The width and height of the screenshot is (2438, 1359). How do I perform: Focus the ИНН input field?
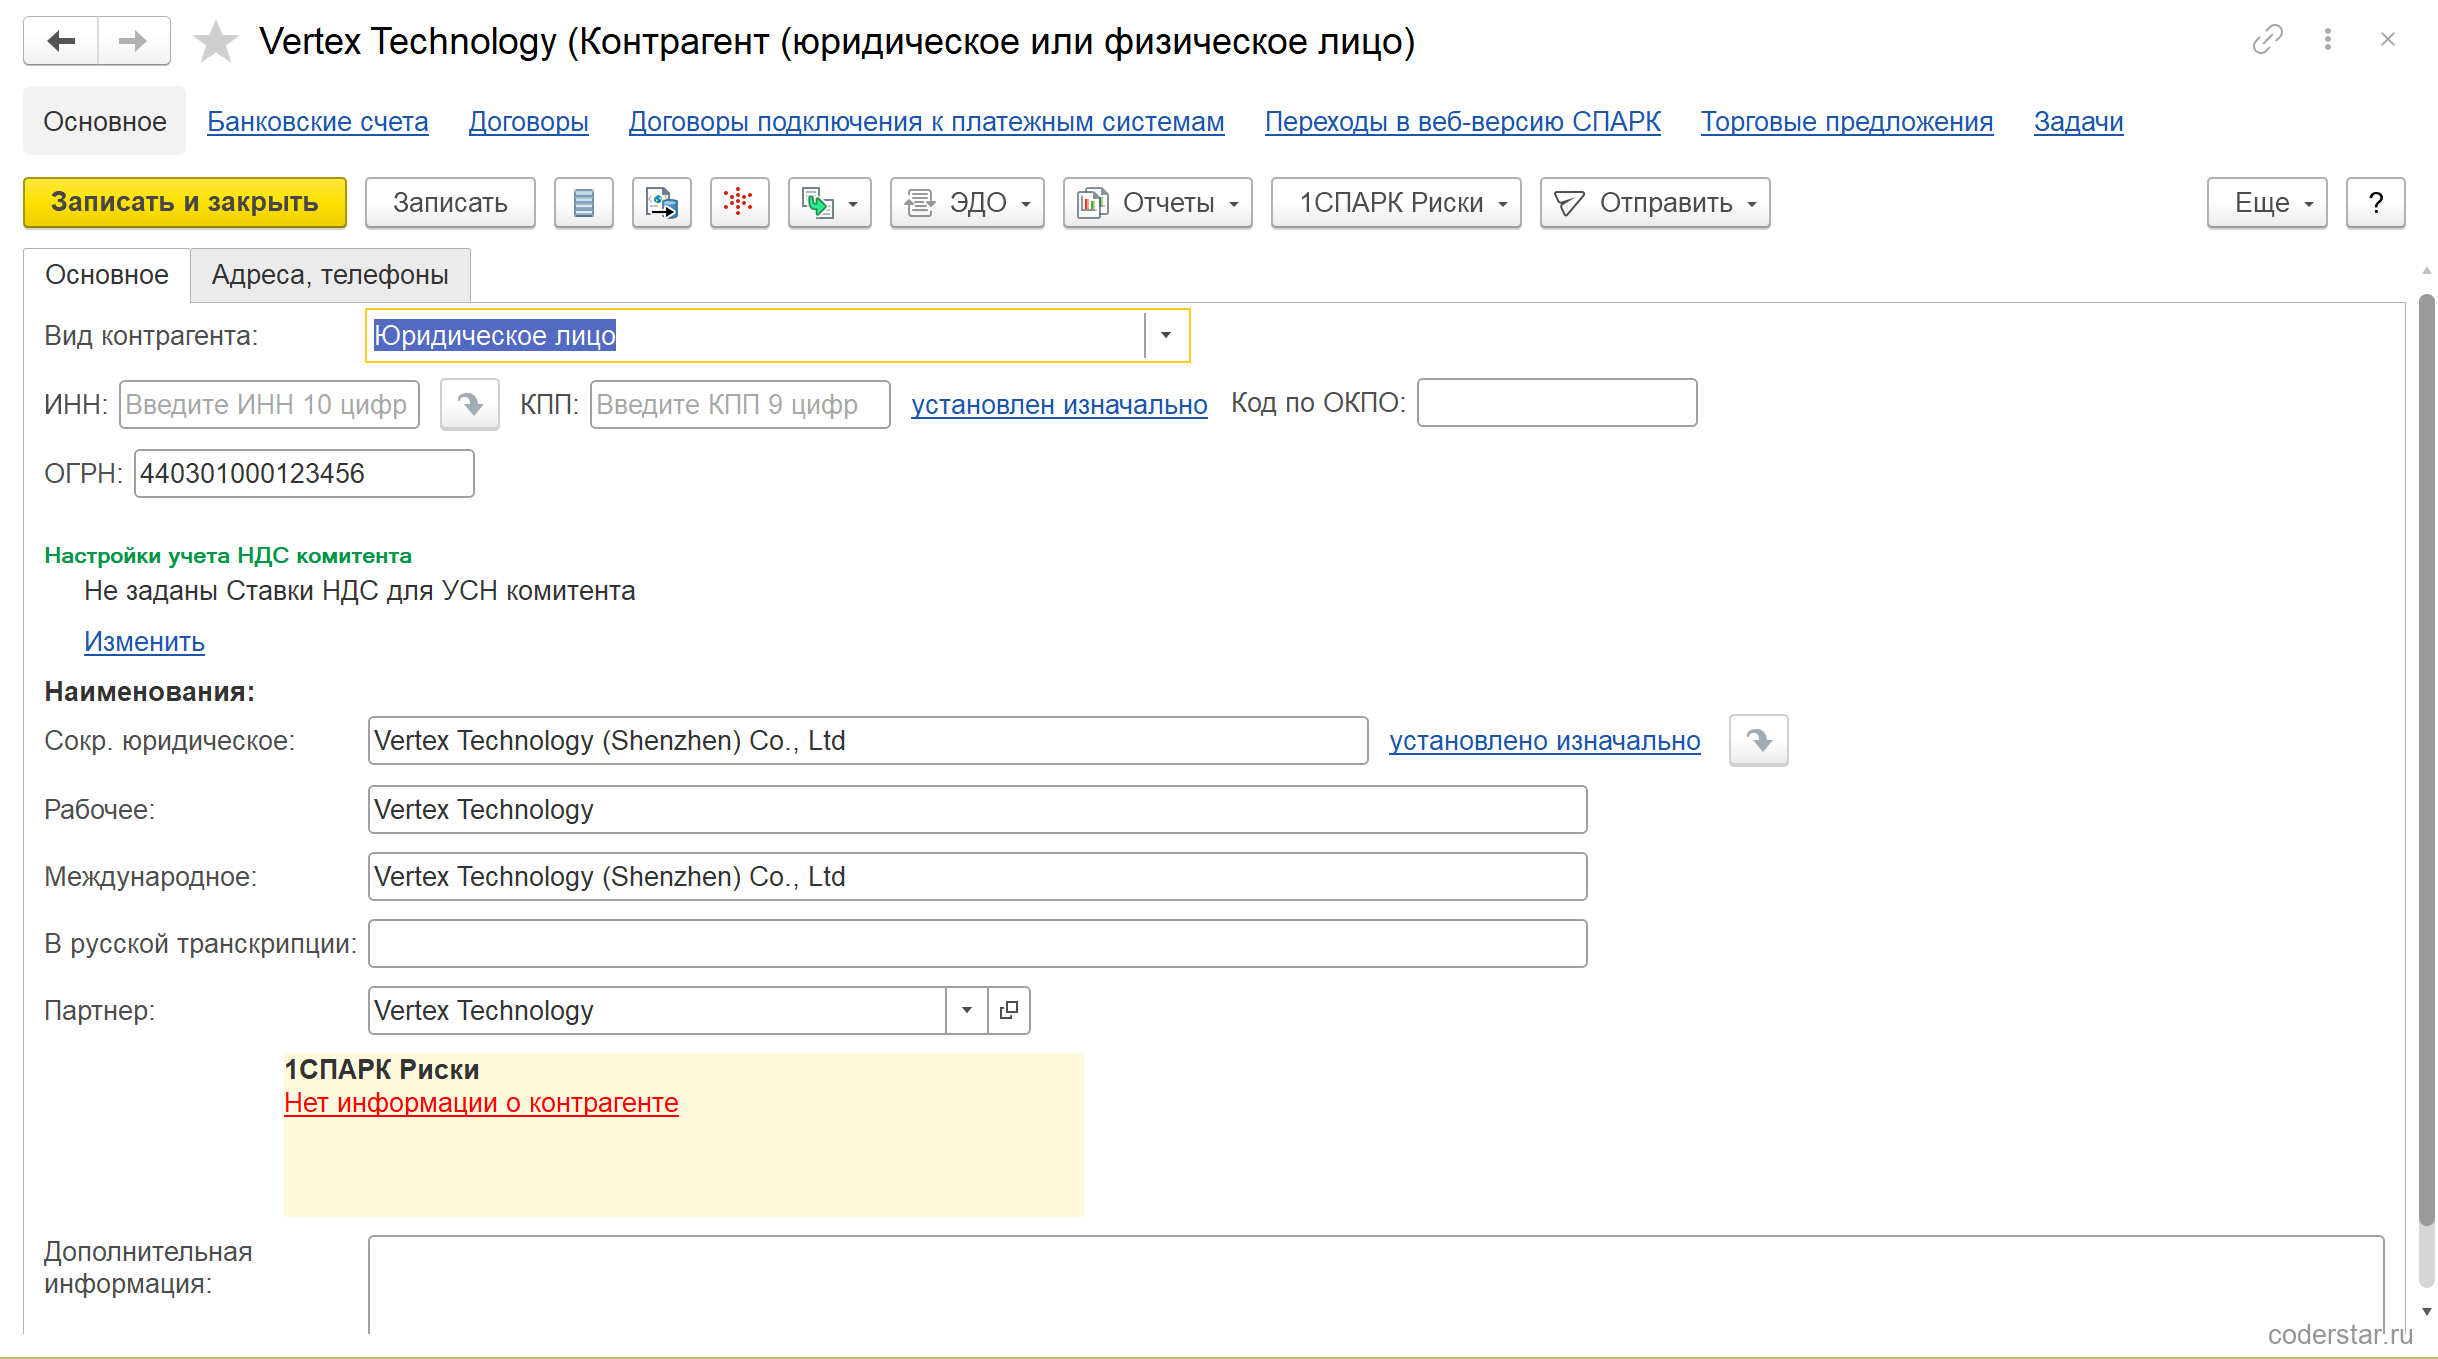click(269, 405)
